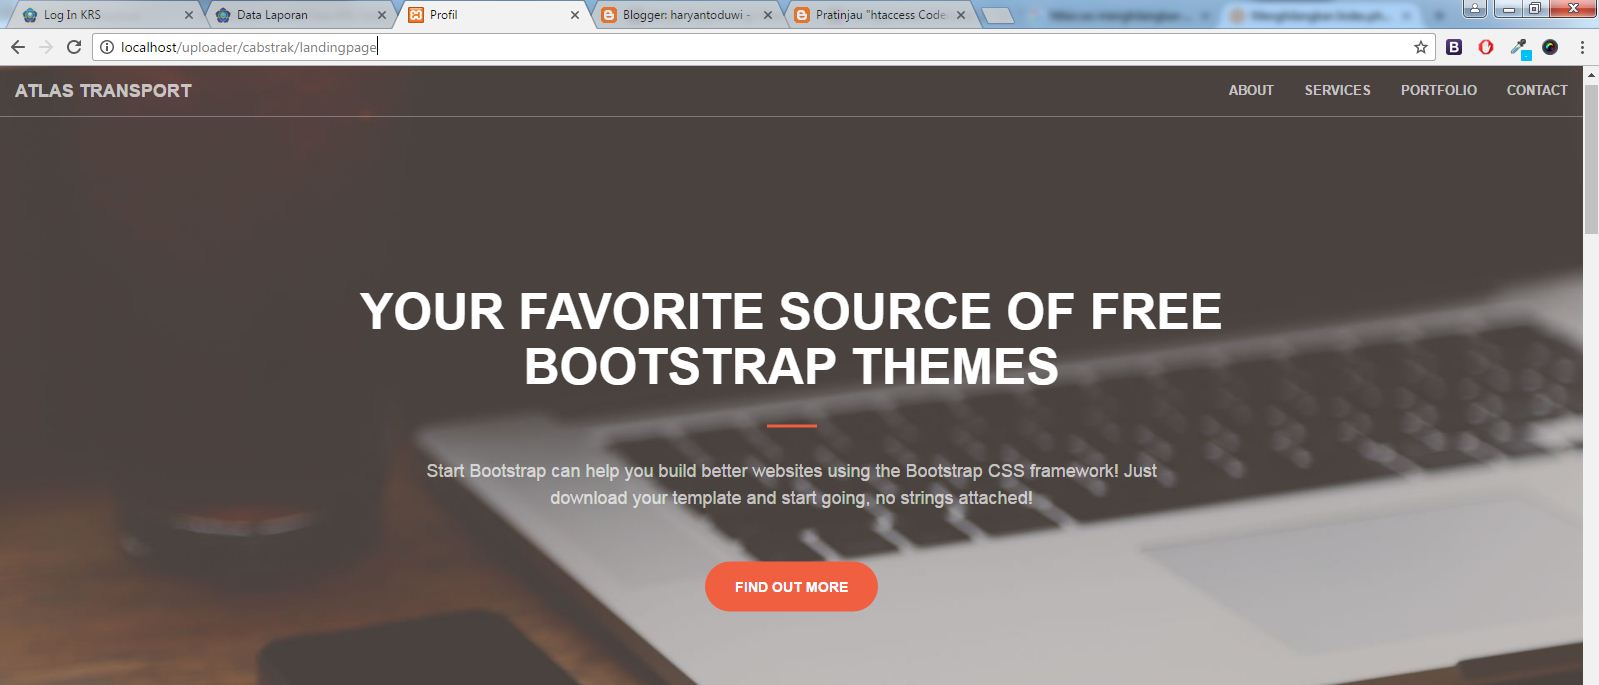Image resolution: width=1599 pixels, height=685 pixels.
Task: Open the Pratinjau htaccess Code tab
Action: [x=876, y=15]
